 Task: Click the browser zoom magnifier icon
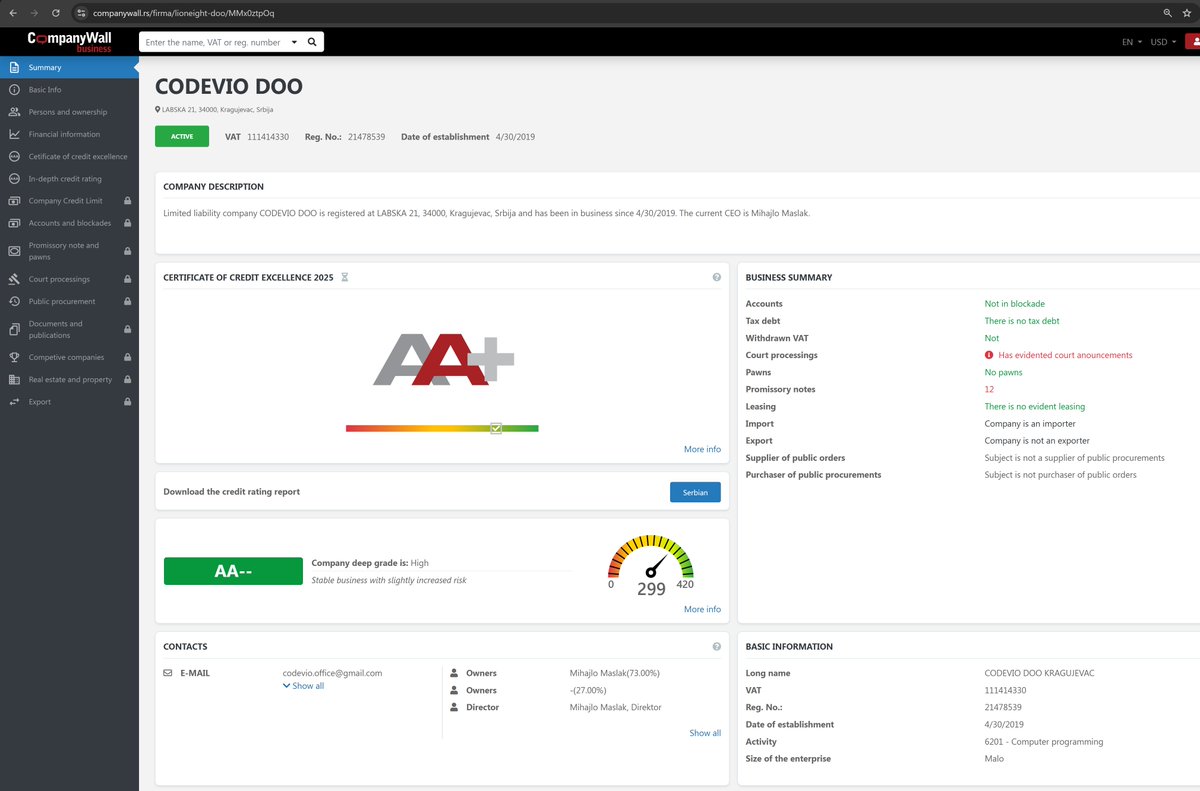pyautogui.click(x=1168, y=13)
